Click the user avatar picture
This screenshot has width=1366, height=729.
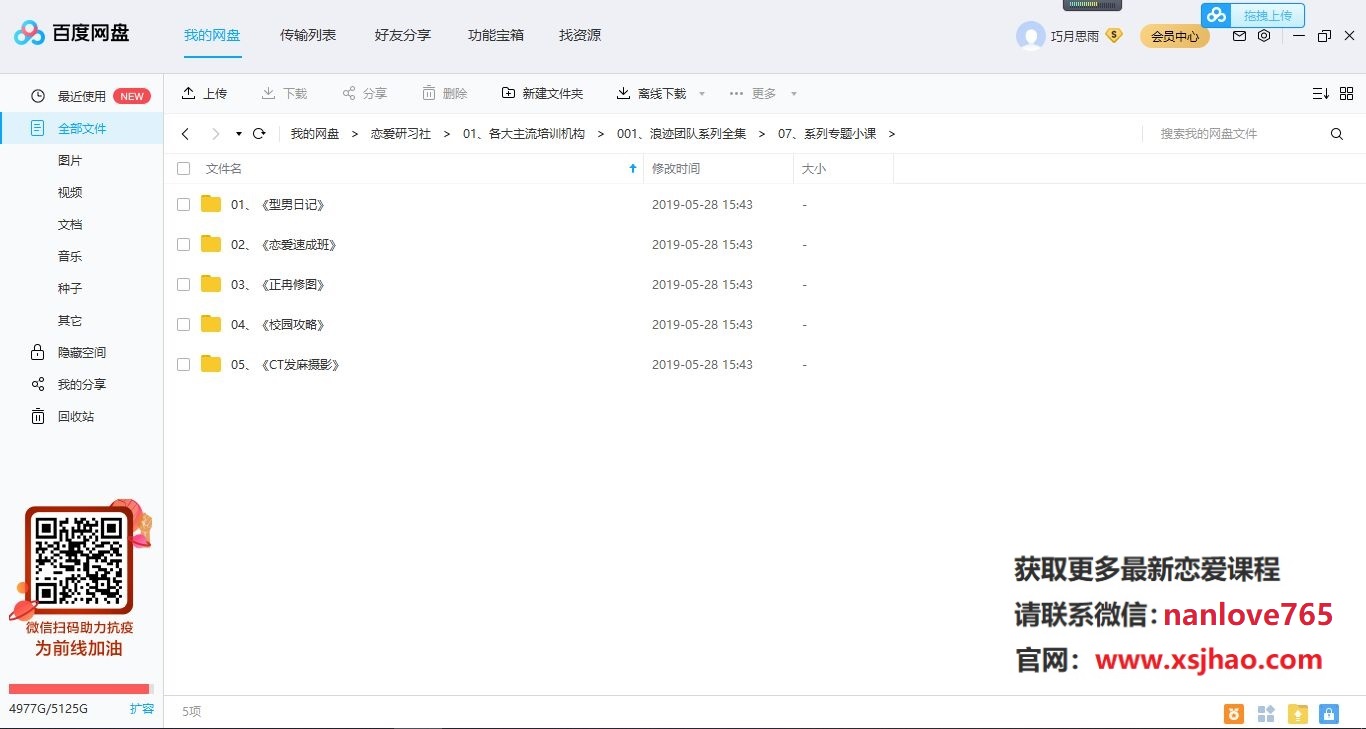[1030, 36]
